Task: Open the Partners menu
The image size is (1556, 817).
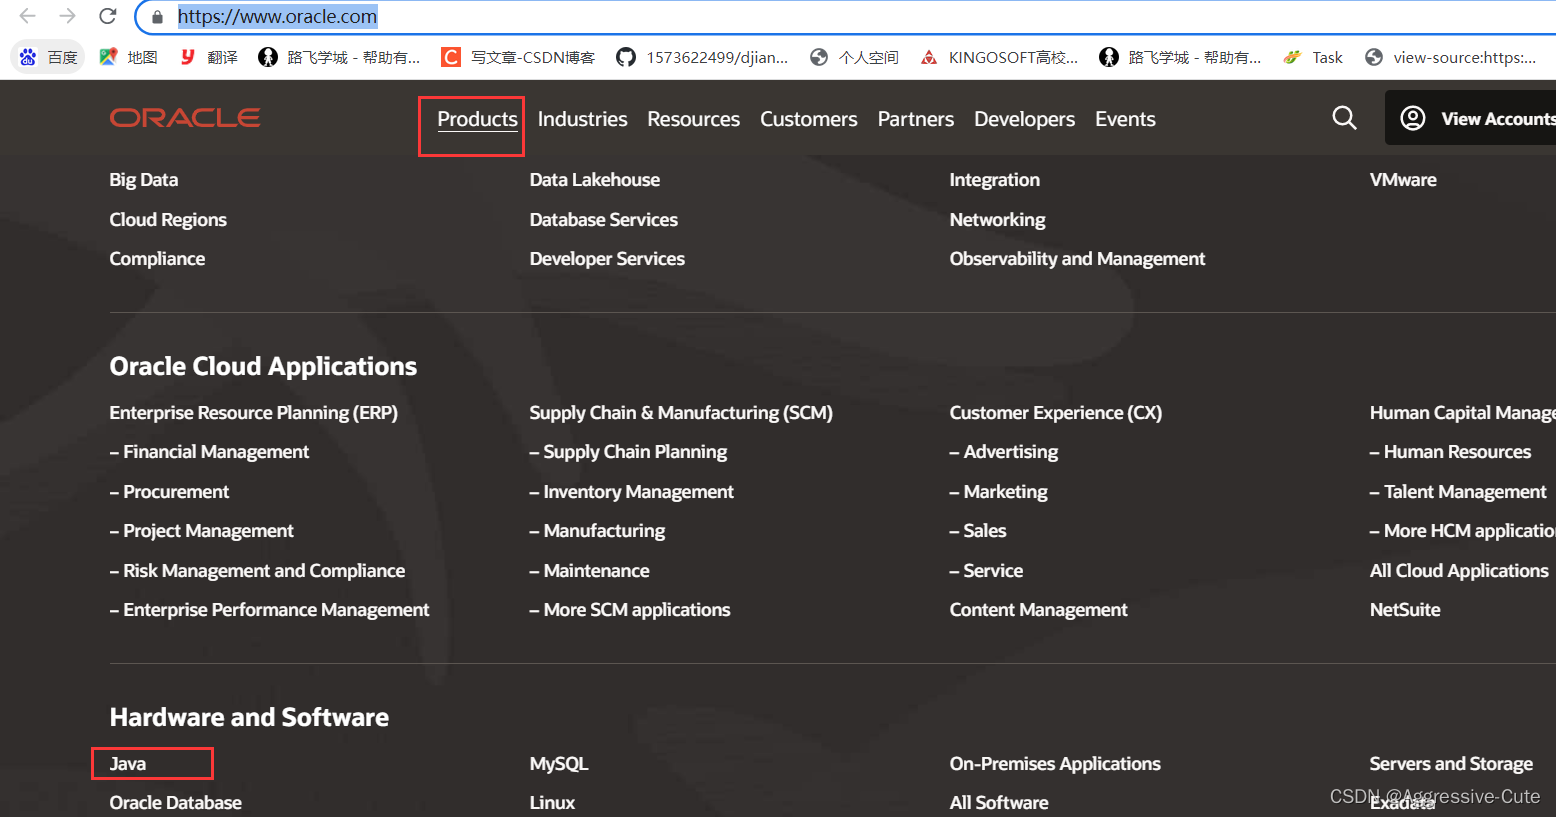Action: [x=915, y=119]
